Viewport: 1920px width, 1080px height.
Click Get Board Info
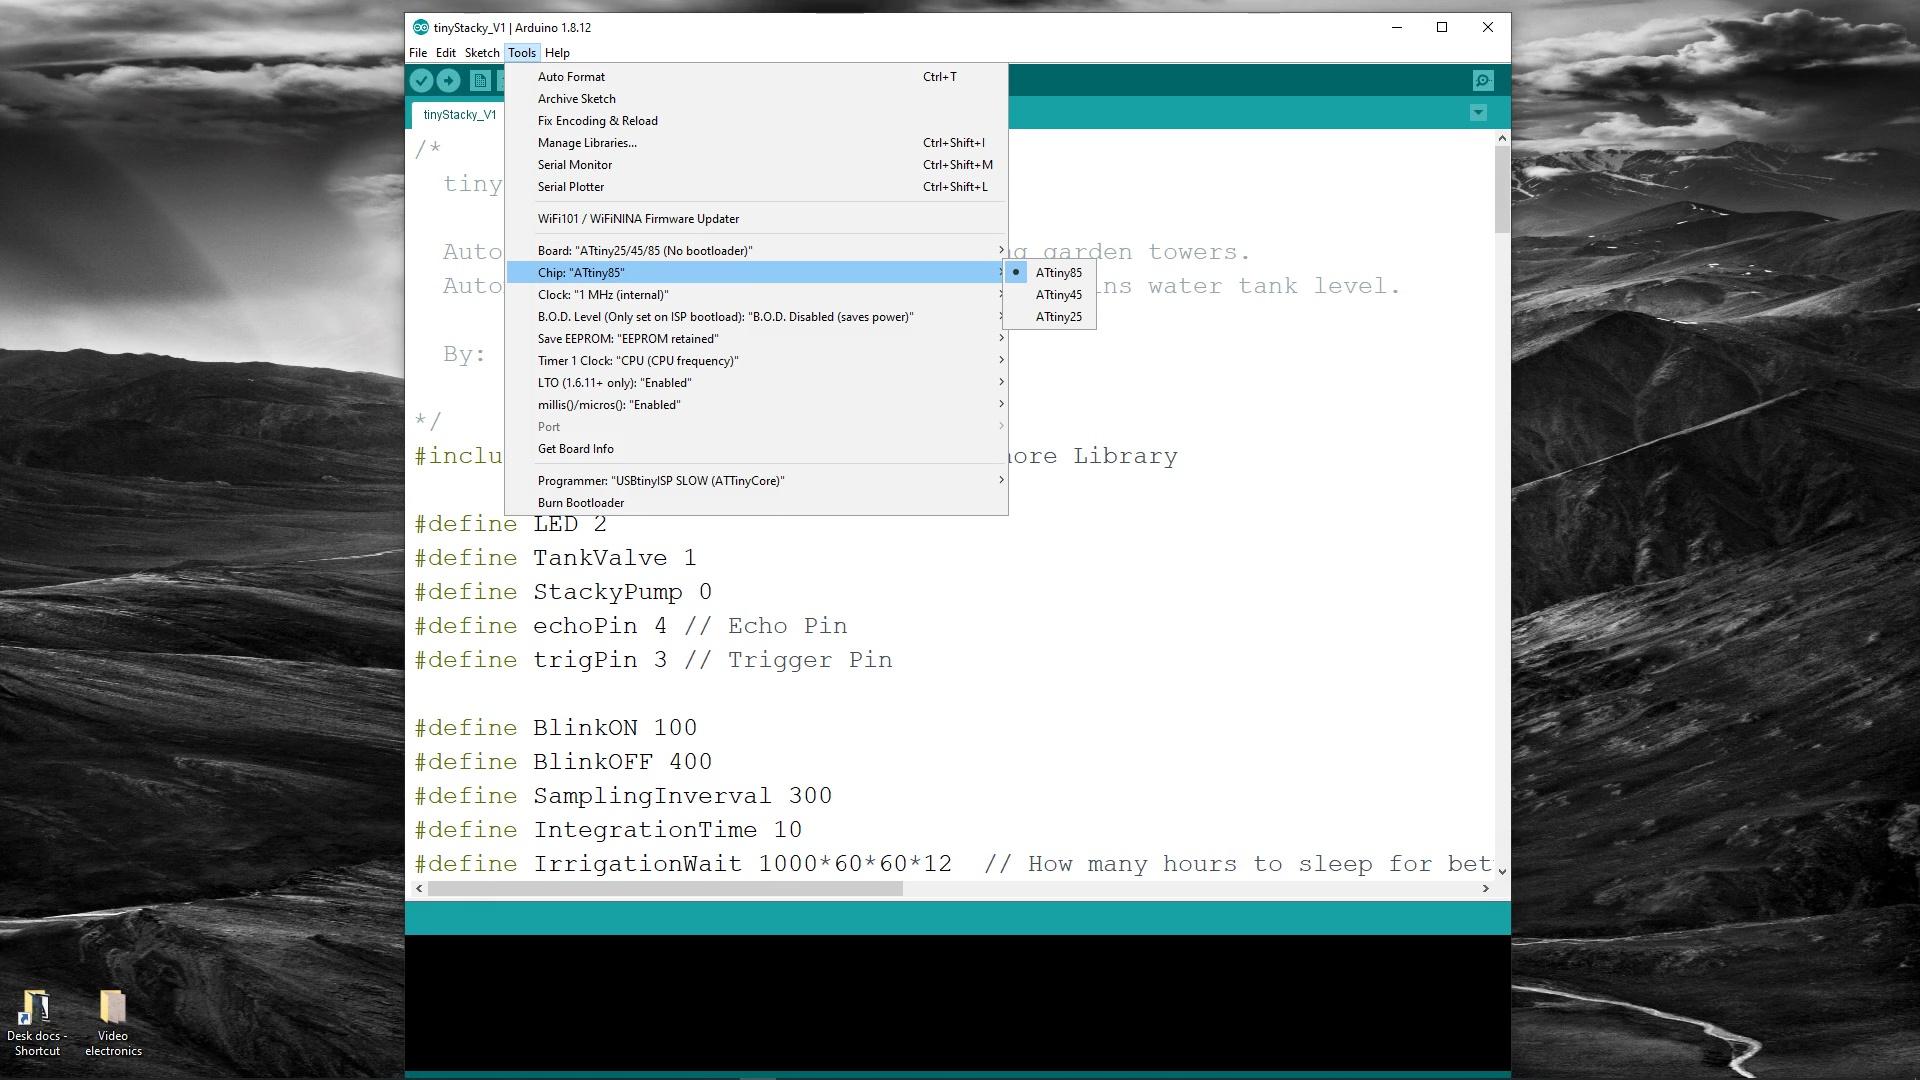pyautogui.click(x=576, y=449)
